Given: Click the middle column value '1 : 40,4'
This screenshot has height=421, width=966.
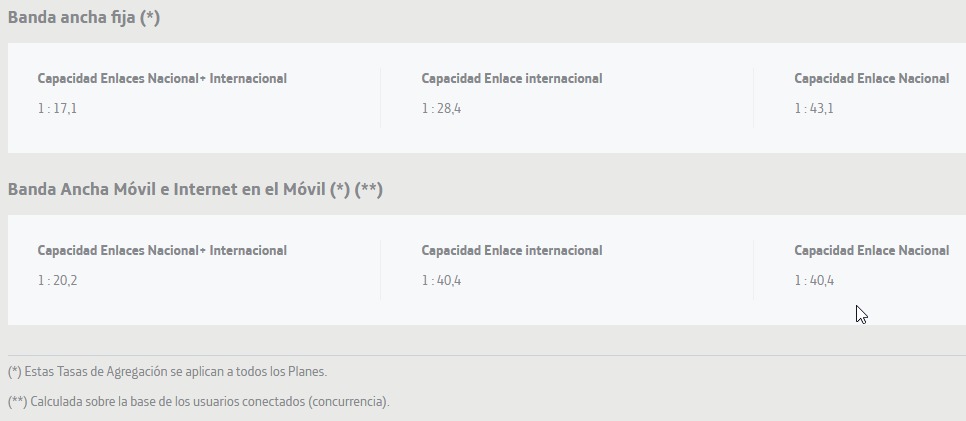Looking at the screenshot, I should click(441, 281).
